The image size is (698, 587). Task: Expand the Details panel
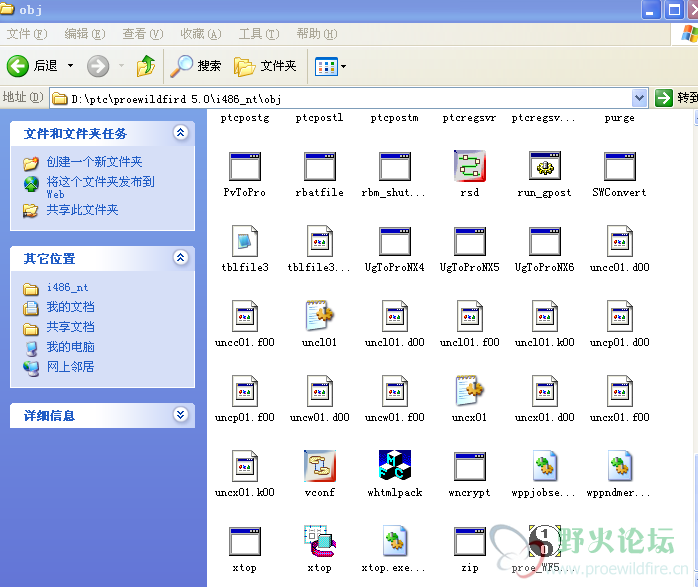[x=180, y=415]
